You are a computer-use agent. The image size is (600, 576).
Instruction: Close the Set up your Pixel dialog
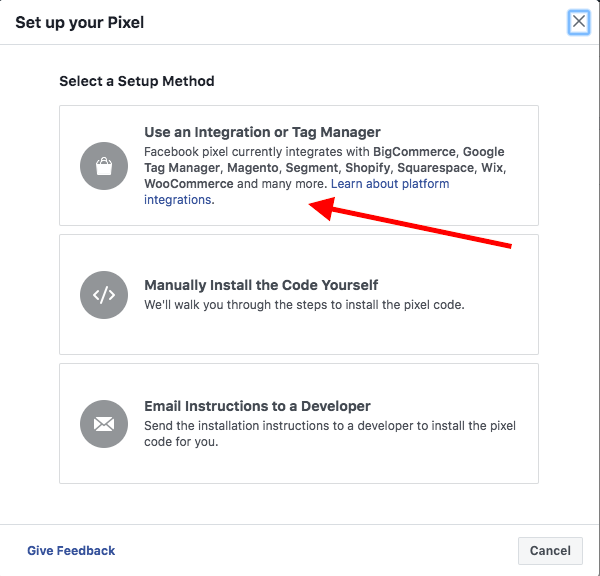(x=578, y=22)
